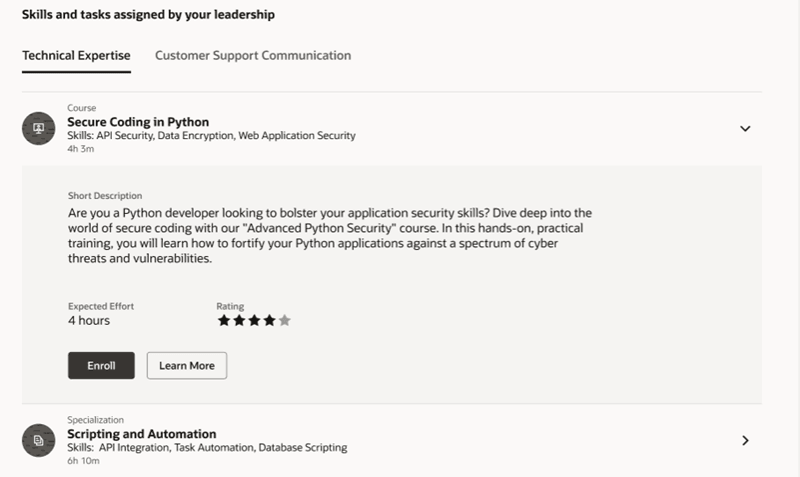
Task: Select the Technical Expertise tab
Action: point(76,55)
